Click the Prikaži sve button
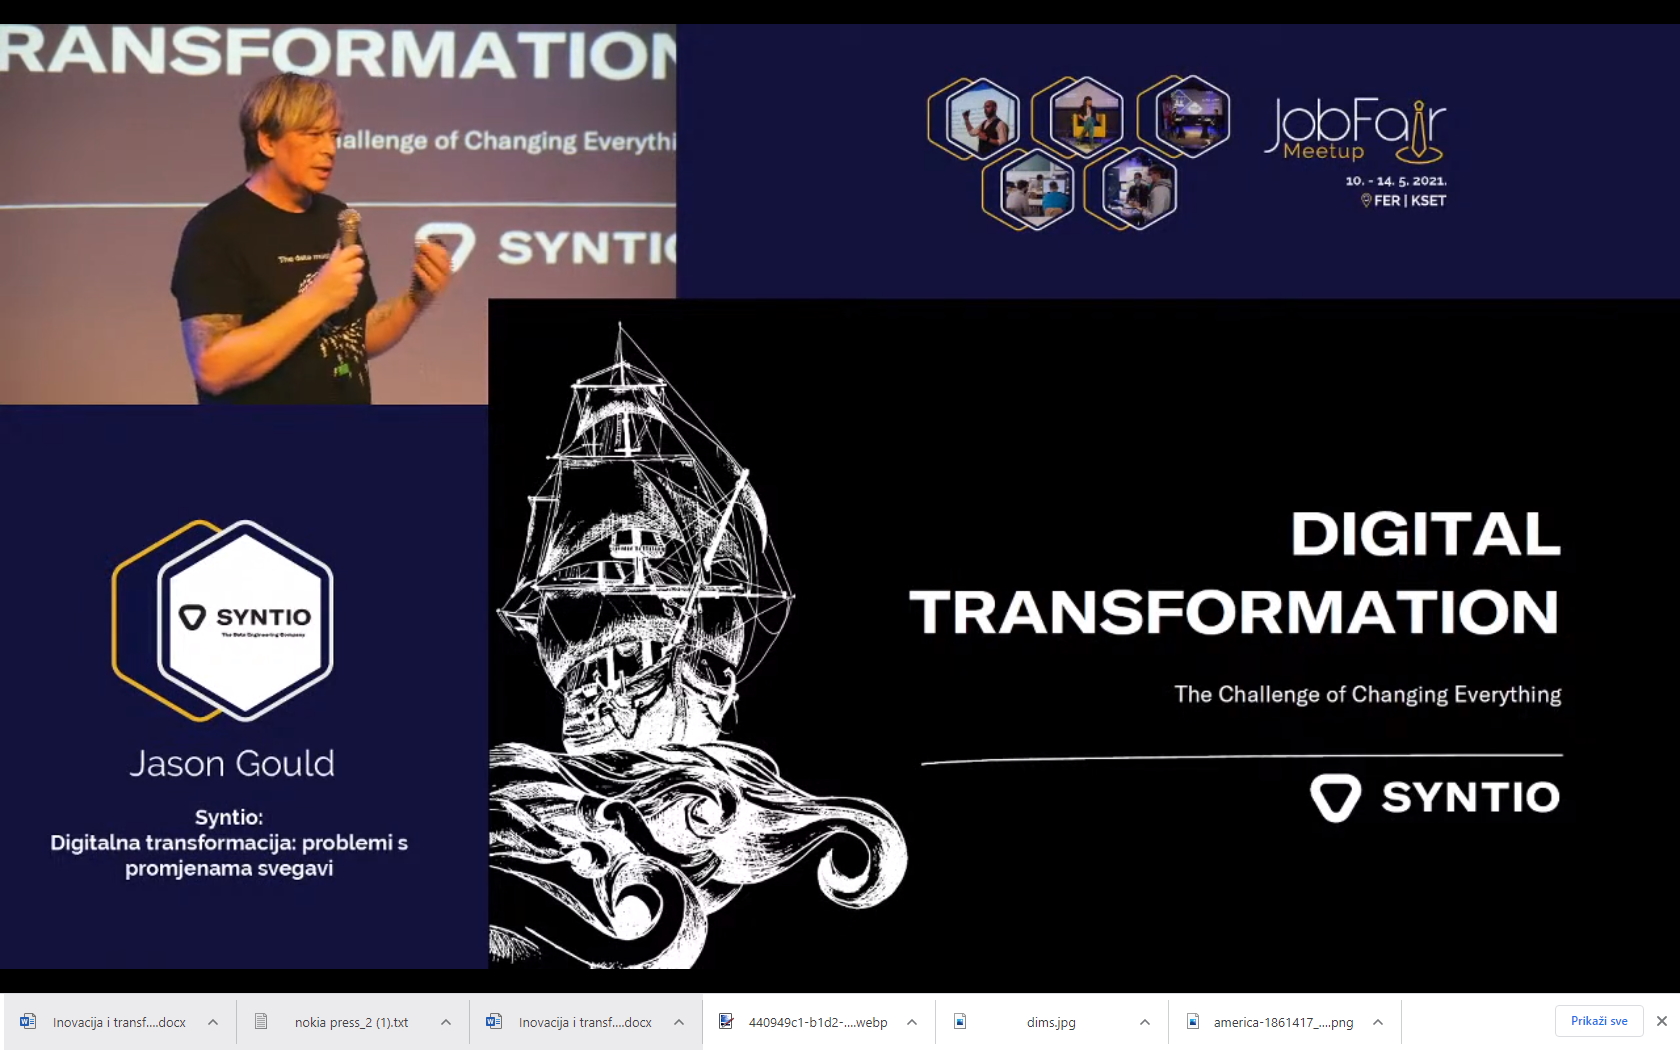 coord(1598,1021)
